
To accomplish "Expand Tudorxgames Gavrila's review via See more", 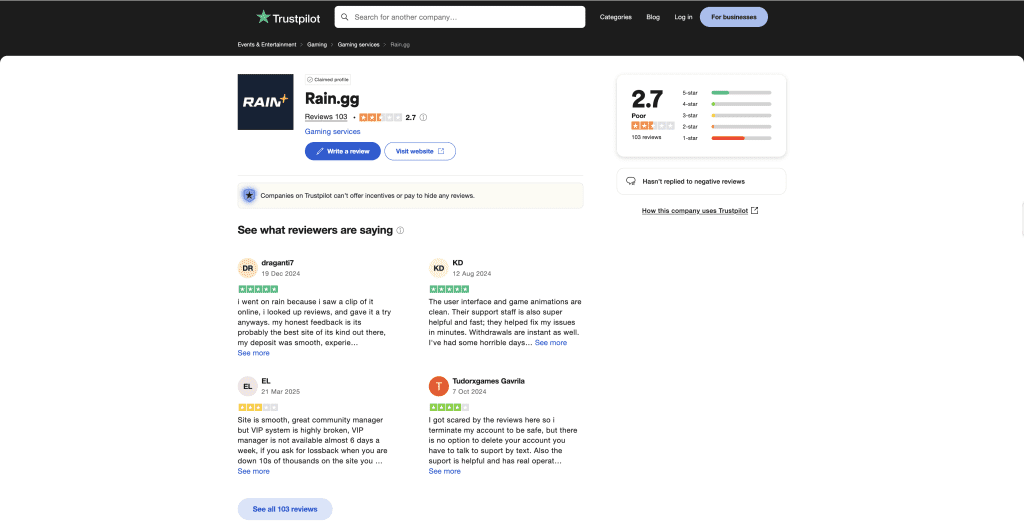I will click(444, 471).
